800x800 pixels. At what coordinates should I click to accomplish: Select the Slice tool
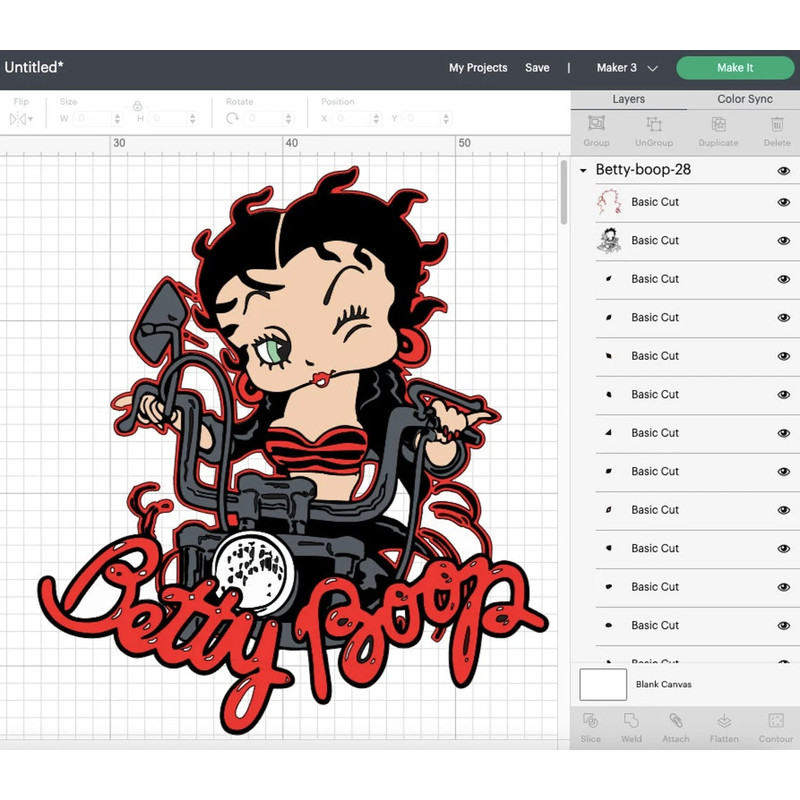pos(590,728)
